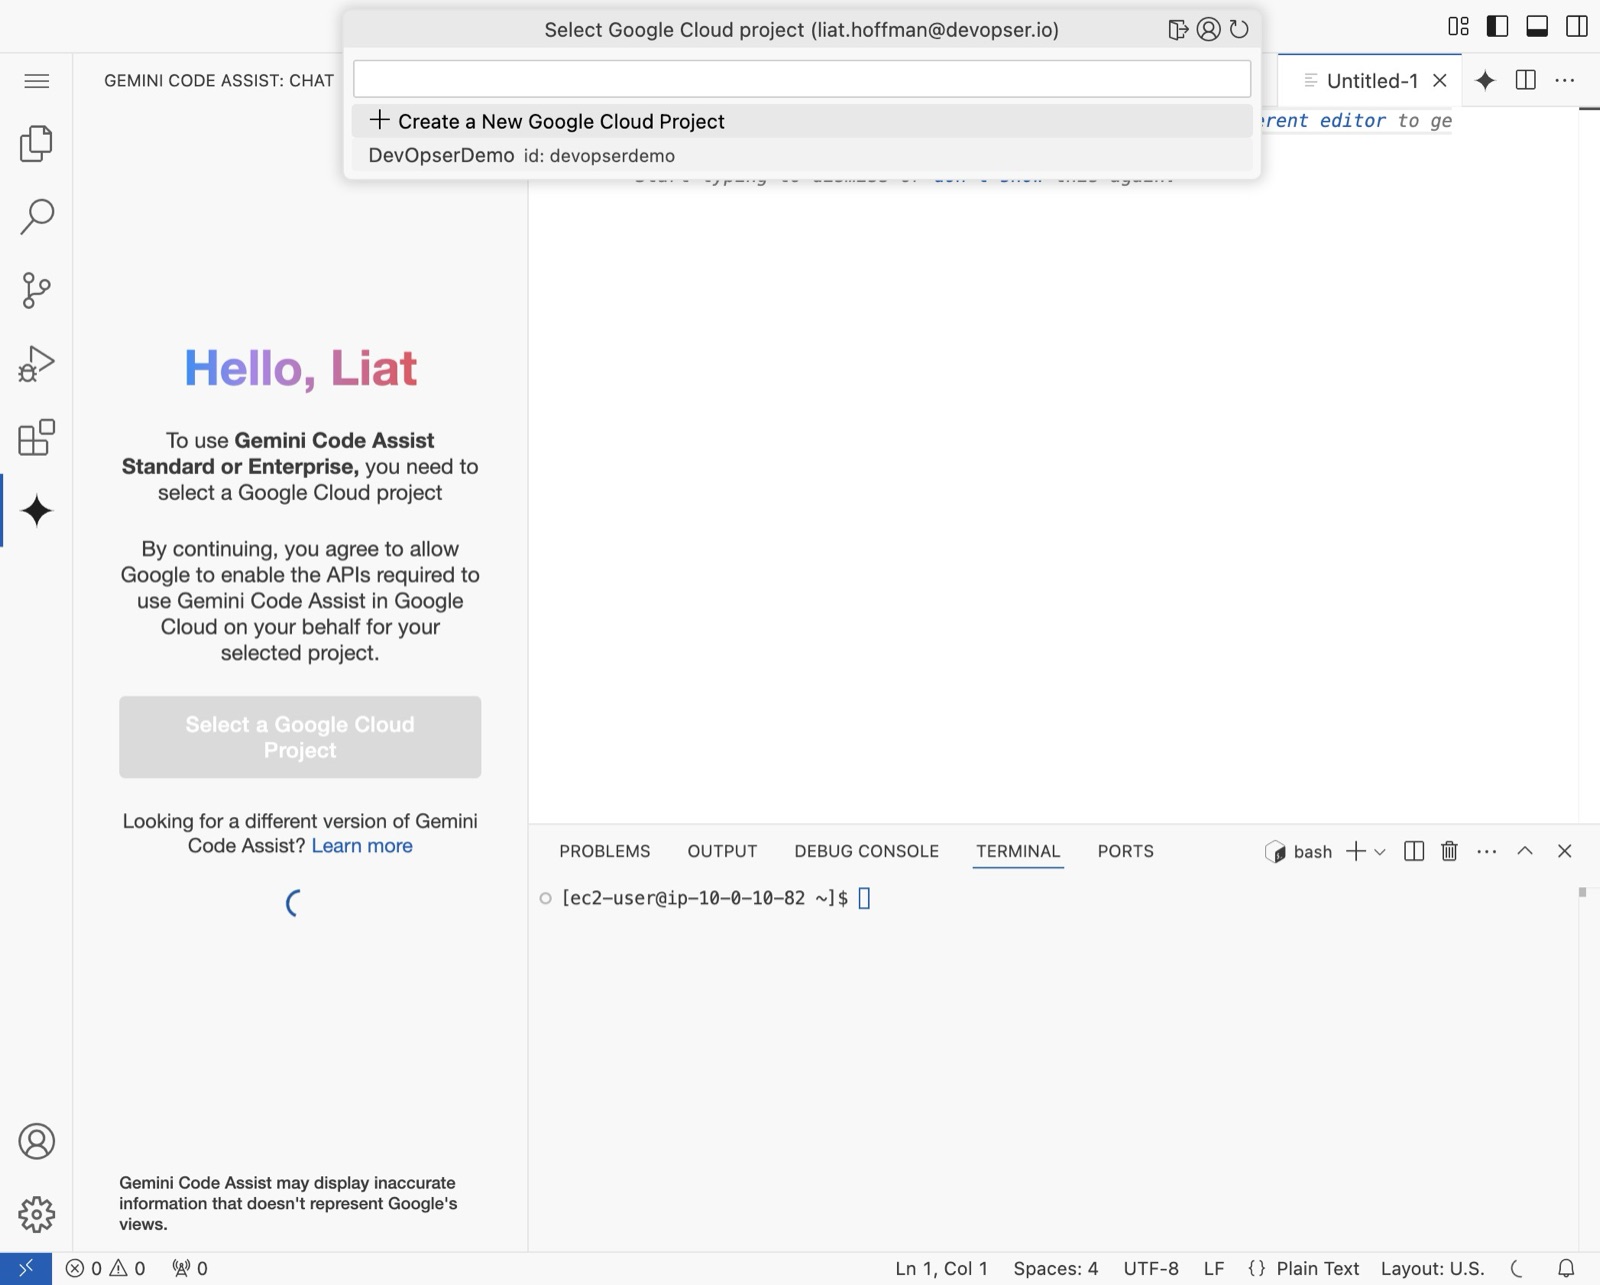1600x1285 pixels.
Task: Click the switch account icon in picker
Action: click(1208, 30)
